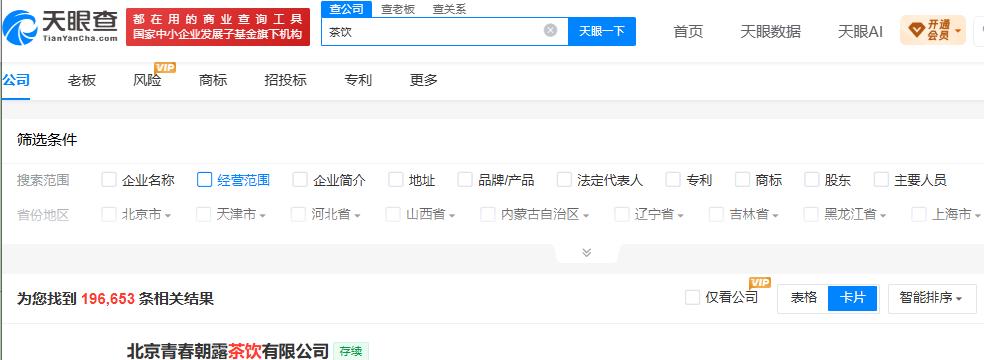The image size is (984, 360).
Task: Select the 196,653 results count text
Action: pos(108,299)
